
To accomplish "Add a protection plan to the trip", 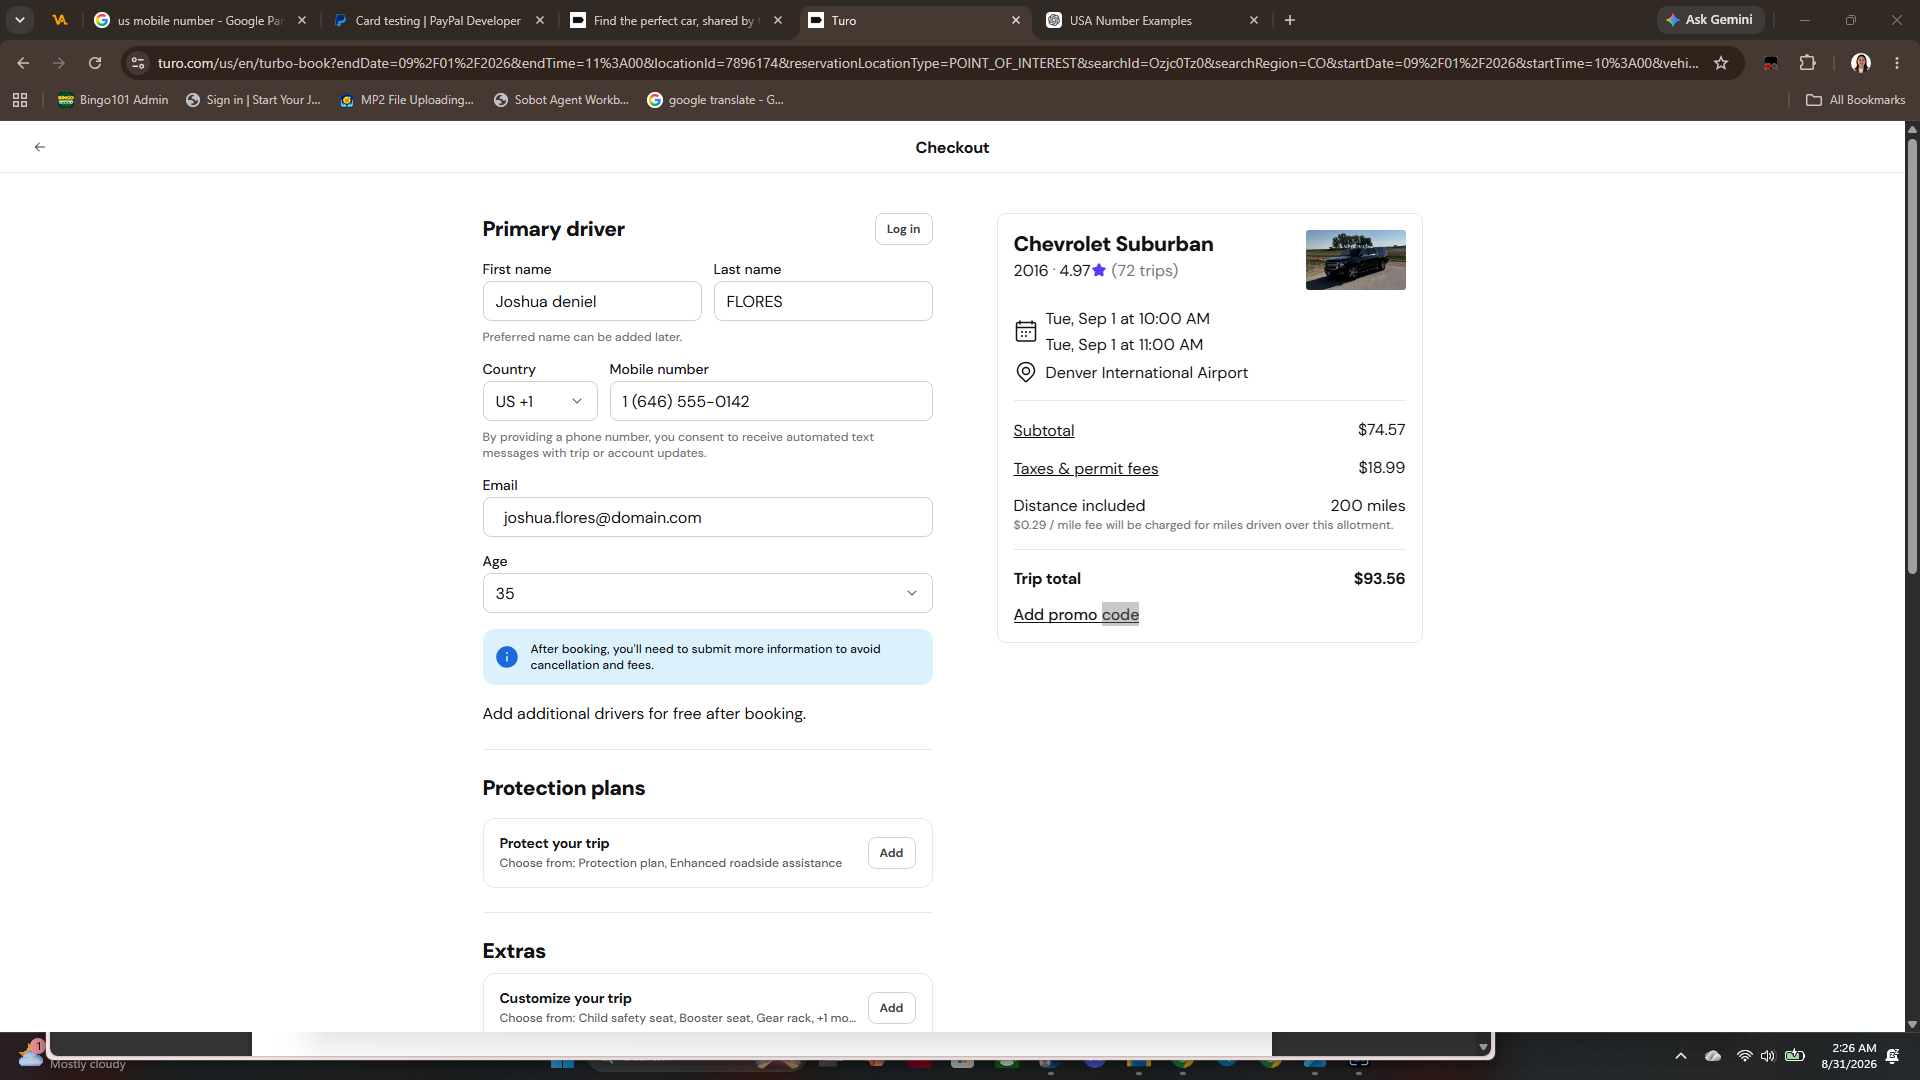I will coord(891,853).
